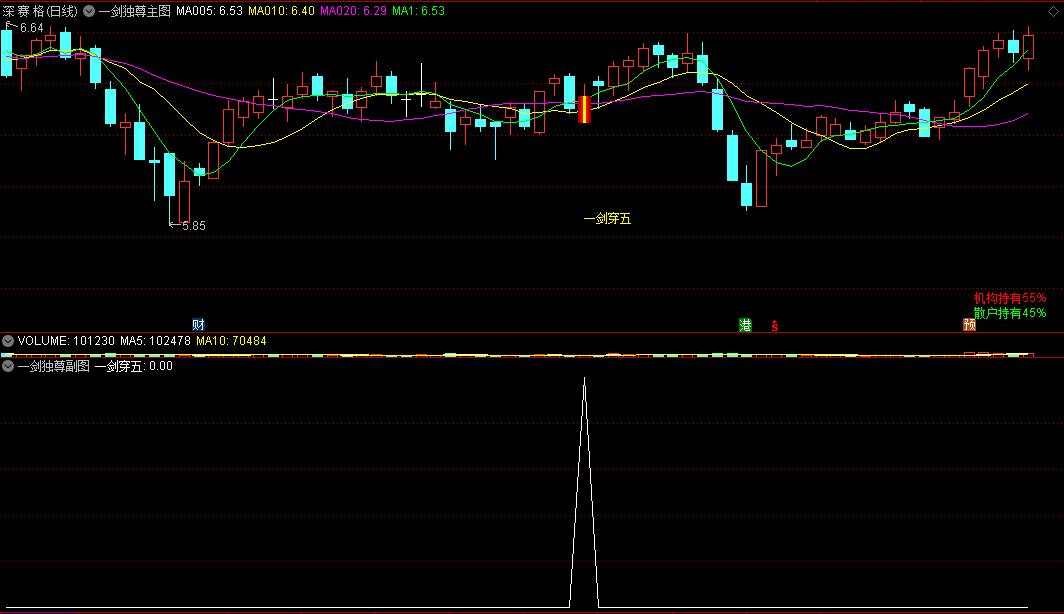Image resolution: width=1064 pixels, height=614 pixels.
Task: Click the 机构持有55% label
Action: pyautogui.click(x=1010, y=298)
